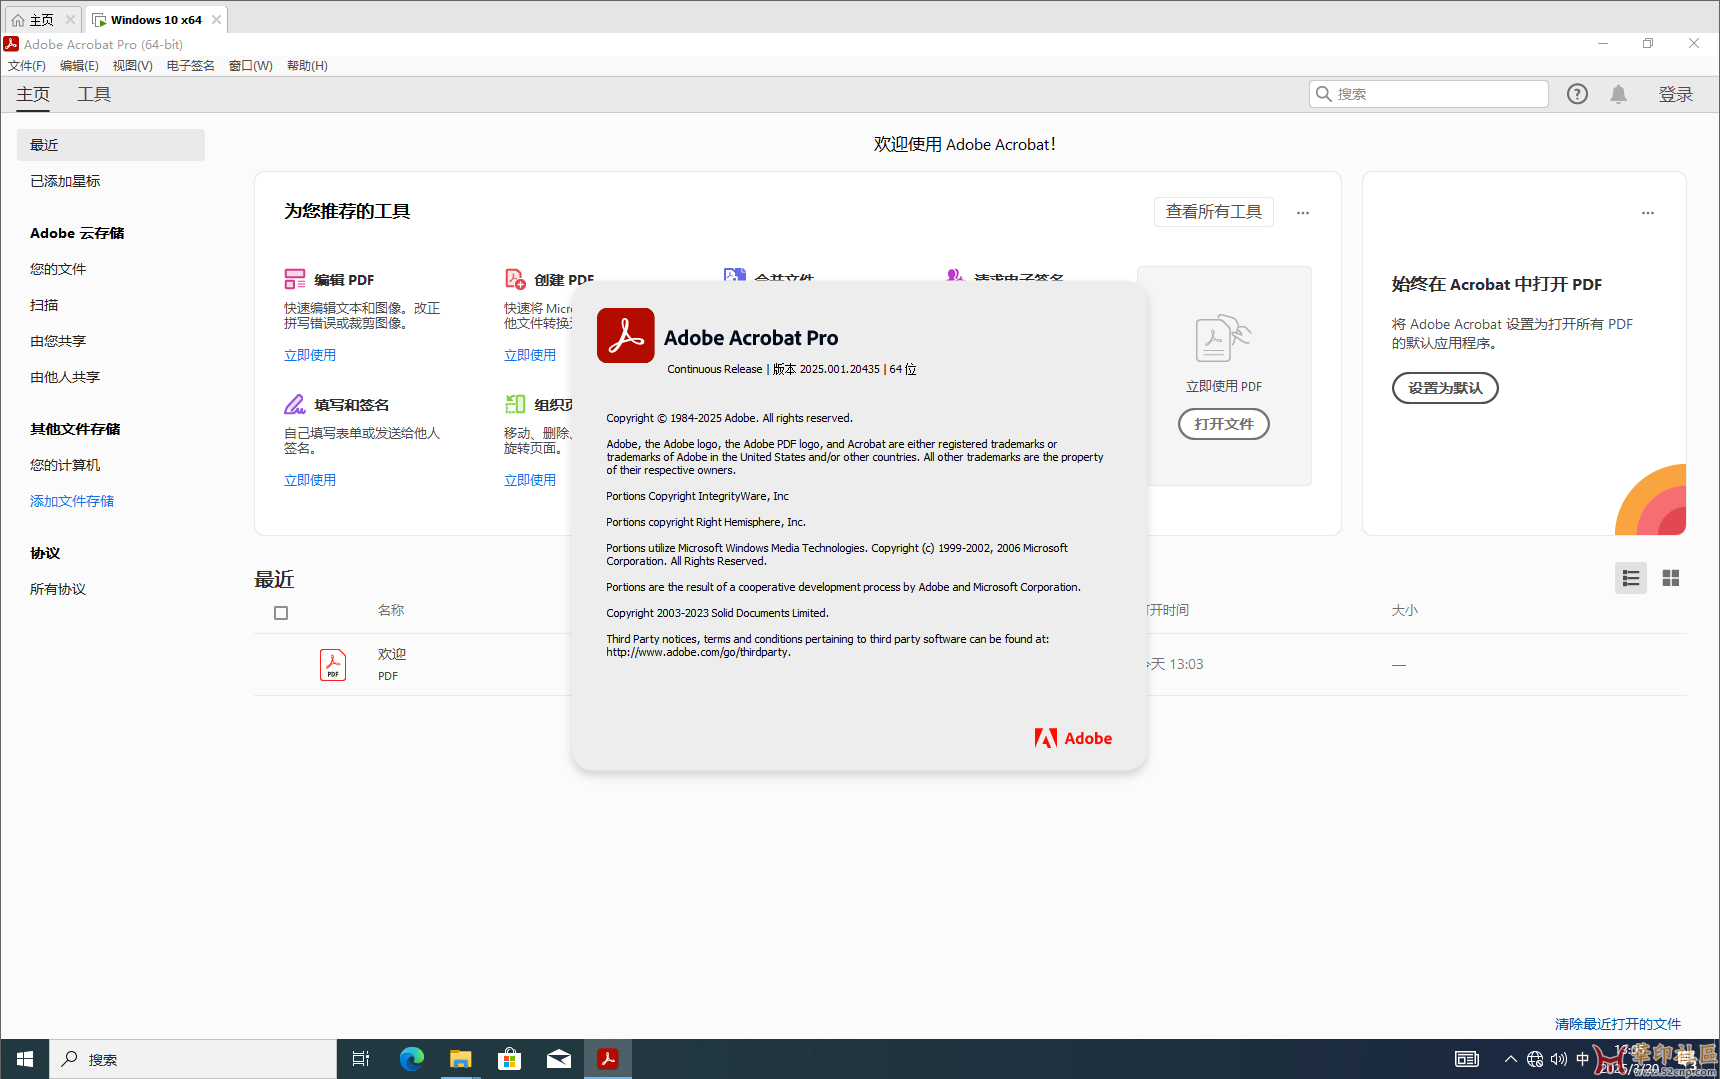The width and height of the screenshot is (1720, 1079).
Task: Select 最近 in the sidebar
Action: (111, 145)
